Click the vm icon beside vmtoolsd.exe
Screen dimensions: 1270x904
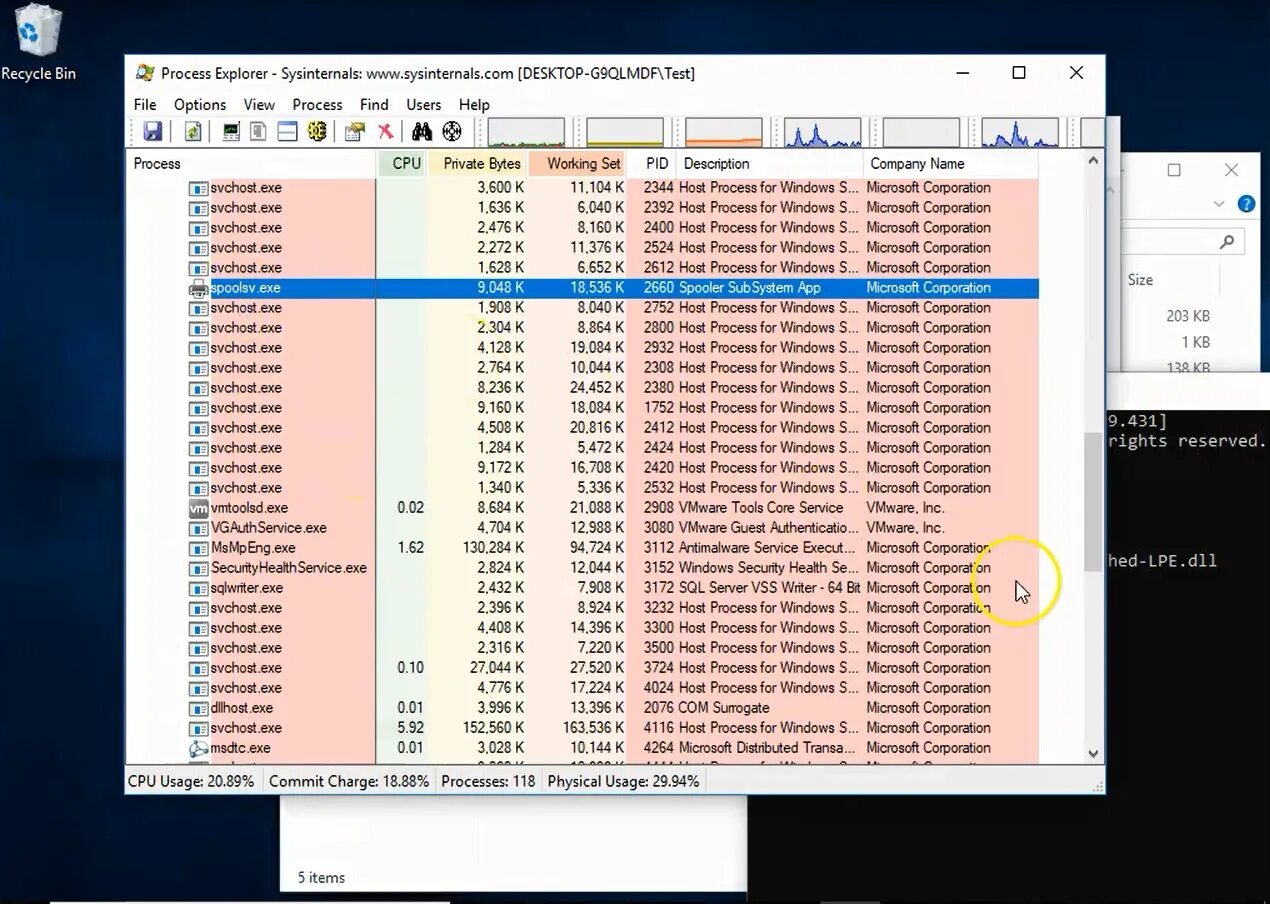[x=198, y=508]
